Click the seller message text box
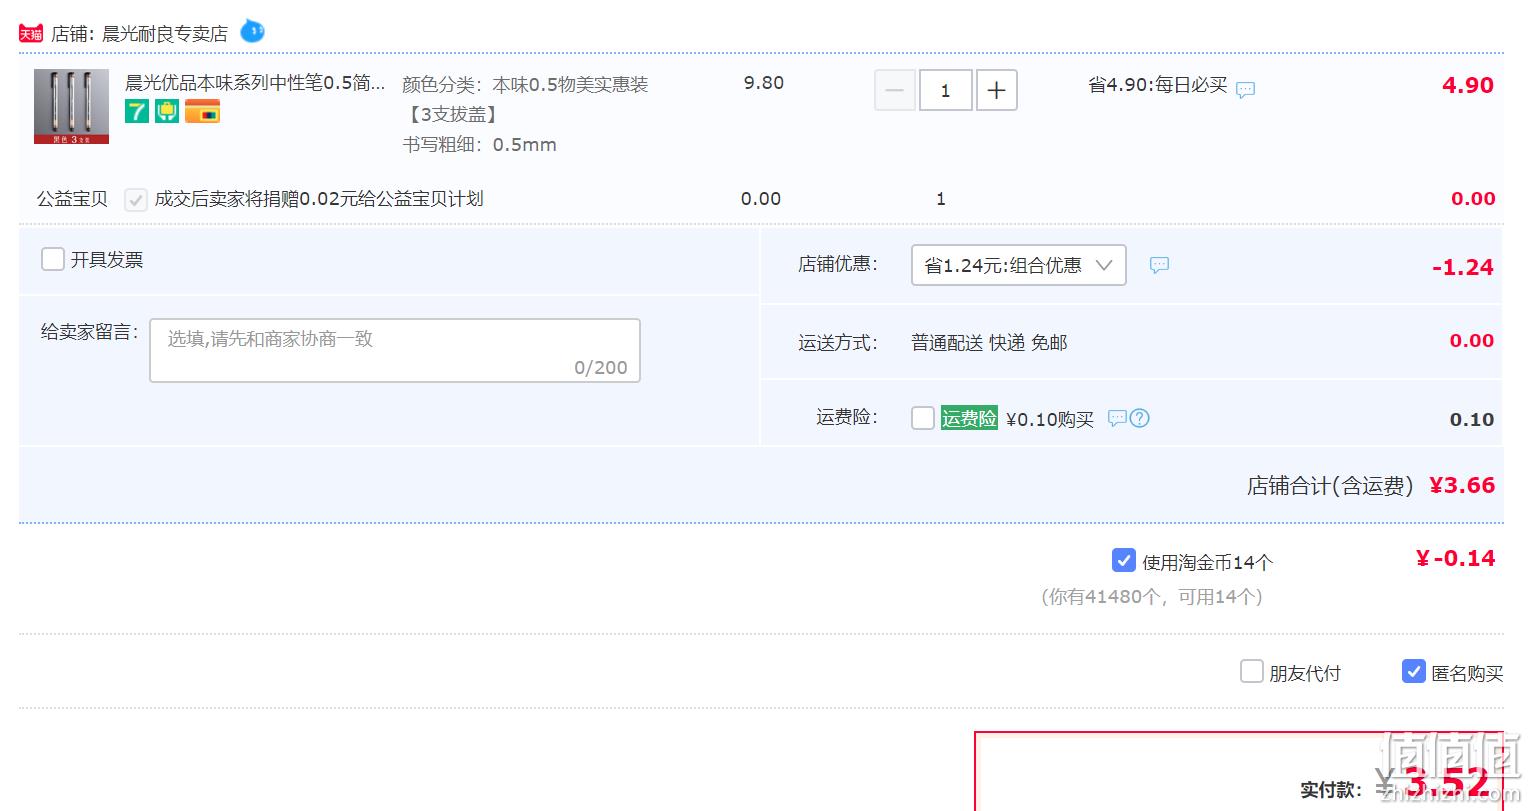Screen dimensions: 1530x811 click(x=395, y=351)
